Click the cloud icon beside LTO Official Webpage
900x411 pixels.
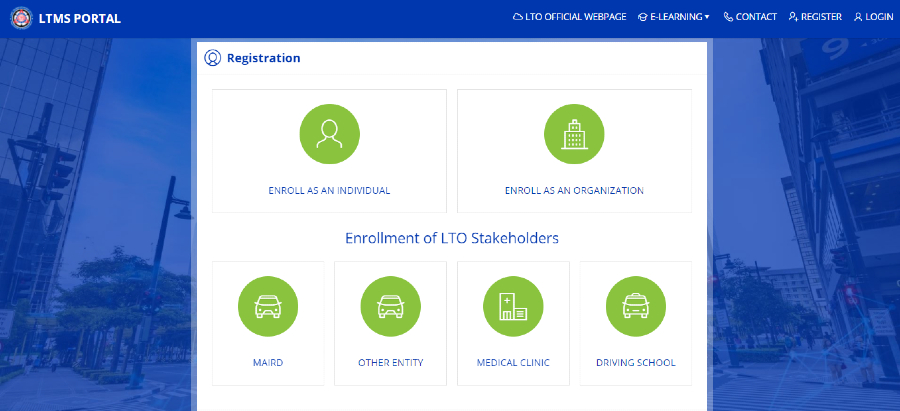click(x=517, y=17)
